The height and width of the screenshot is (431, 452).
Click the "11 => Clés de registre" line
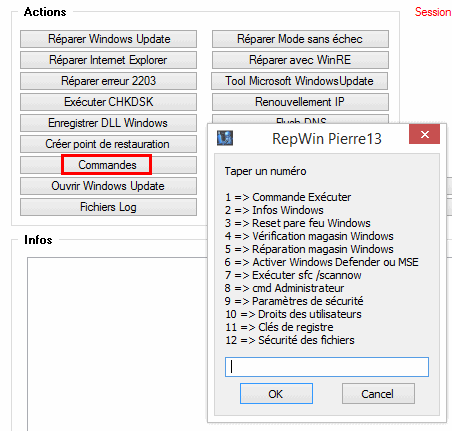[x=279, y=327]
